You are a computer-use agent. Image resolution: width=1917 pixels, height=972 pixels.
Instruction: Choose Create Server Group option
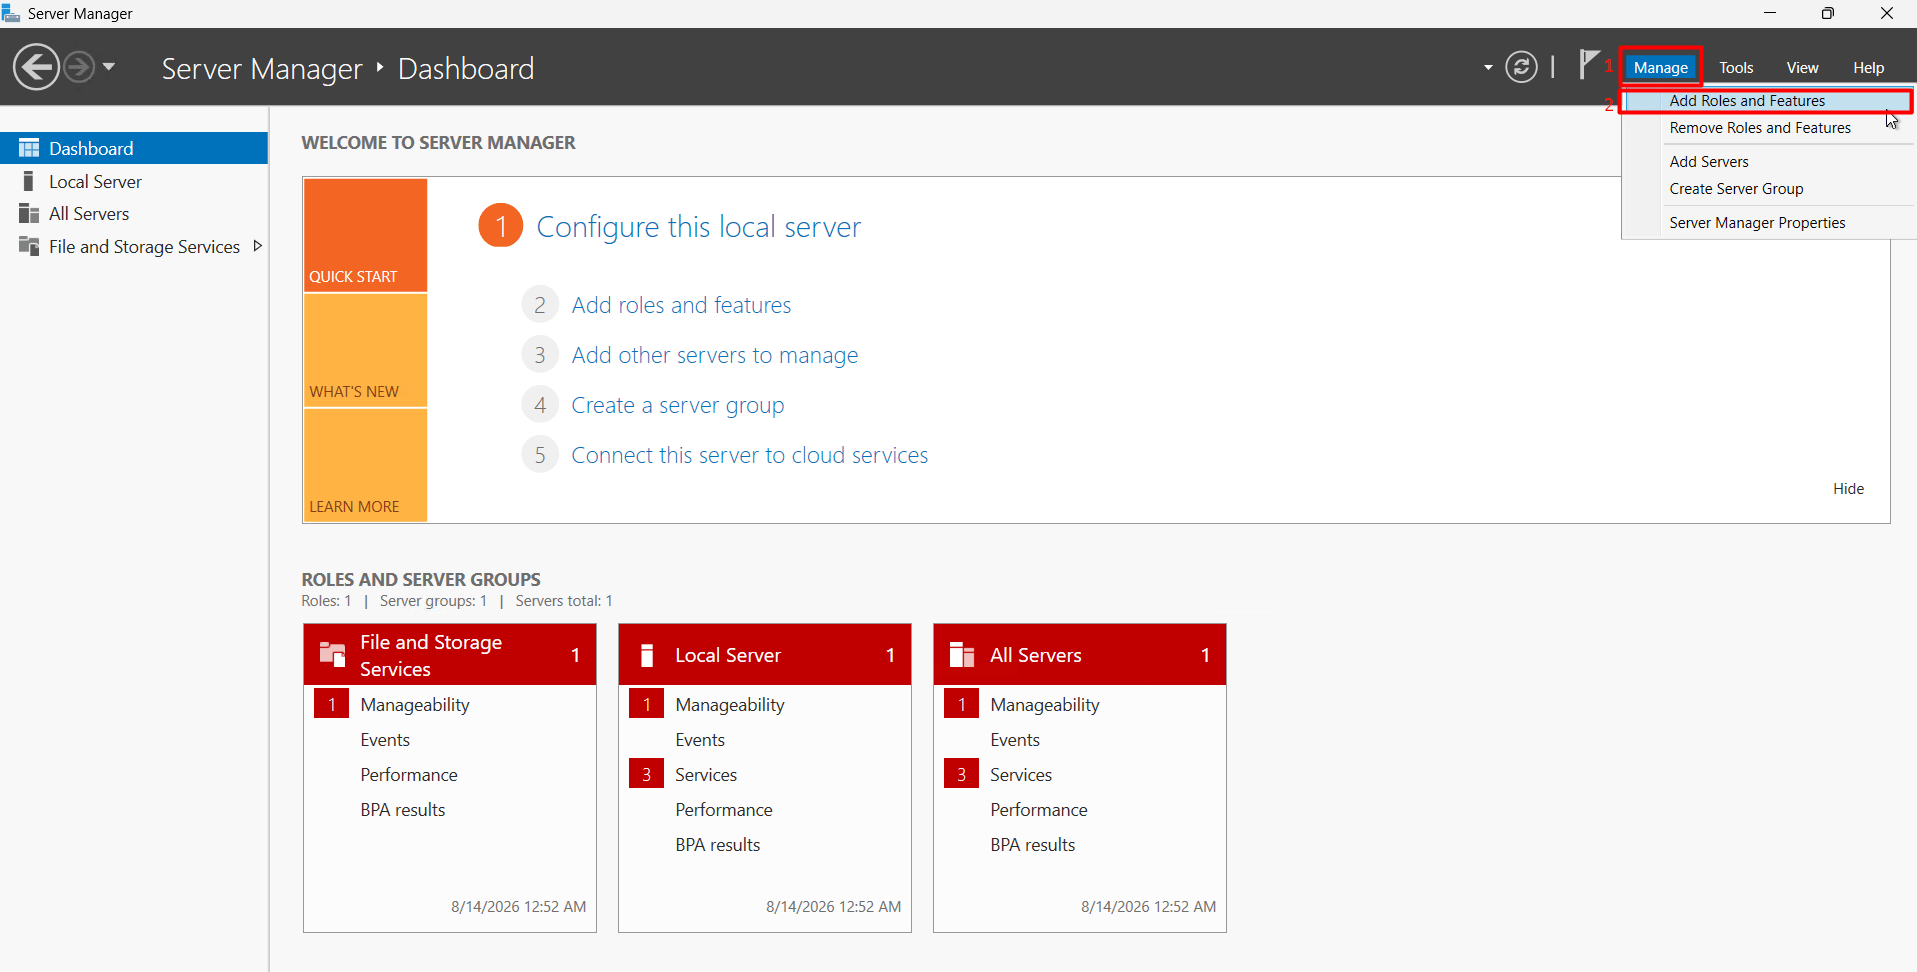click(1767, 189)
